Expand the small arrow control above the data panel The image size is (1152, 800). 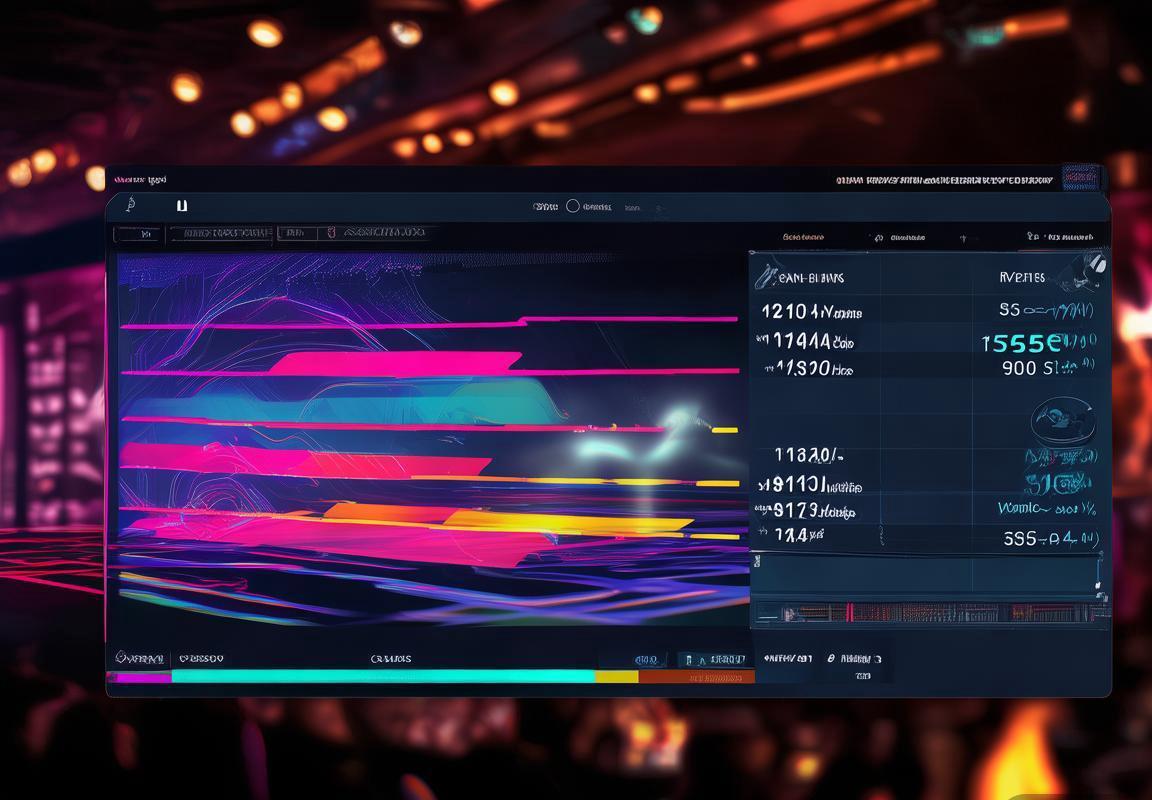tap(963, 238)
